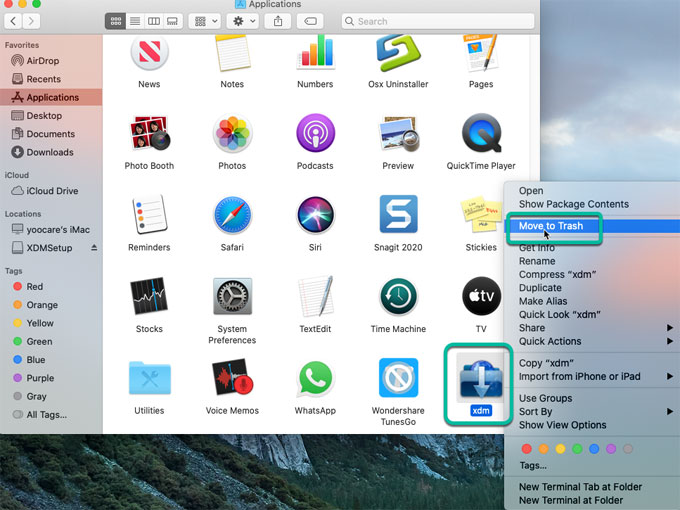Screen dimensions: 680x510
Task: Select the Voice Memos app icon
Action: click(232, 378)
